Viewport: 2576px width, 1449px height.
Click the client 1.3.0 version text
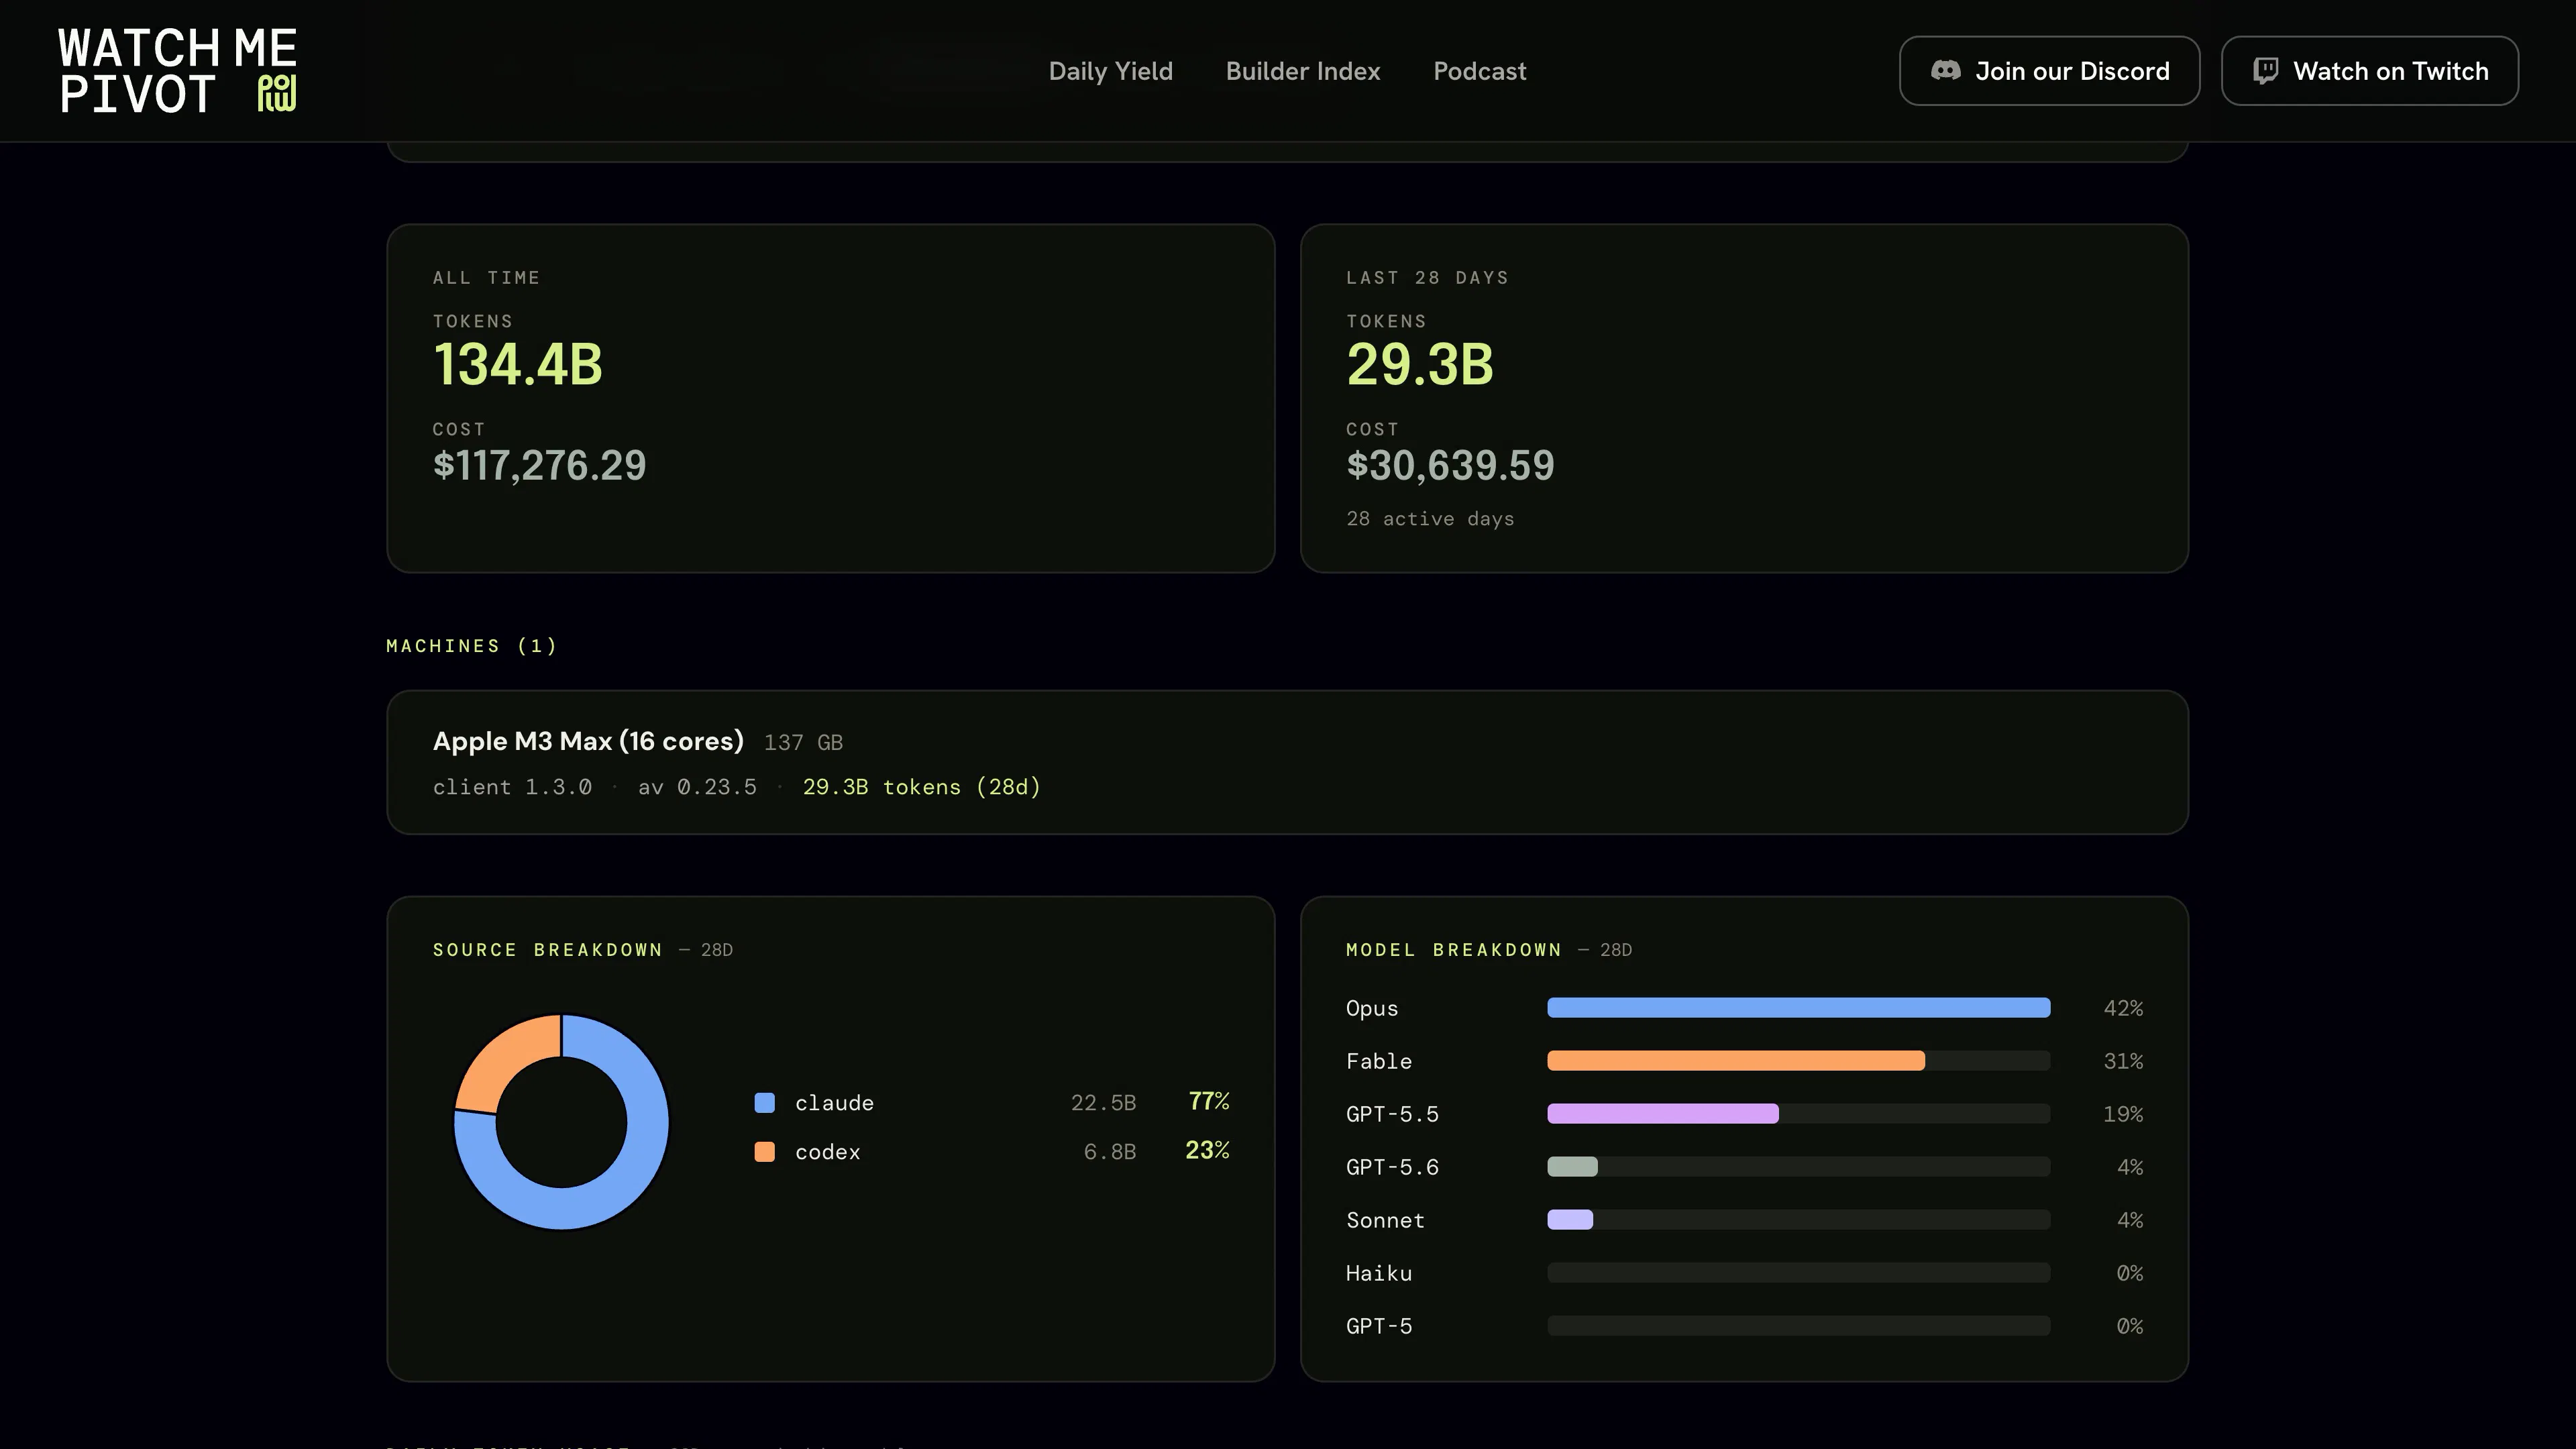coord(512,787)
